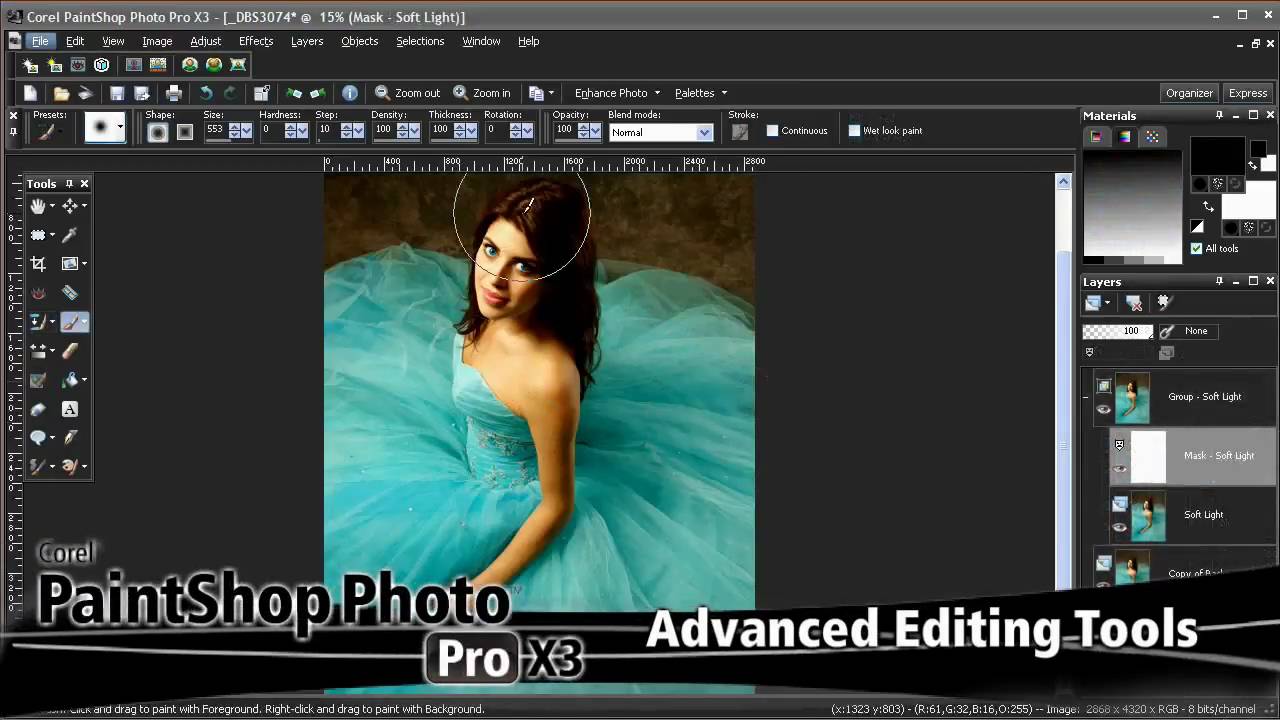Select the Pan hand tool
1280x720 pixels.
click(38, 206)
